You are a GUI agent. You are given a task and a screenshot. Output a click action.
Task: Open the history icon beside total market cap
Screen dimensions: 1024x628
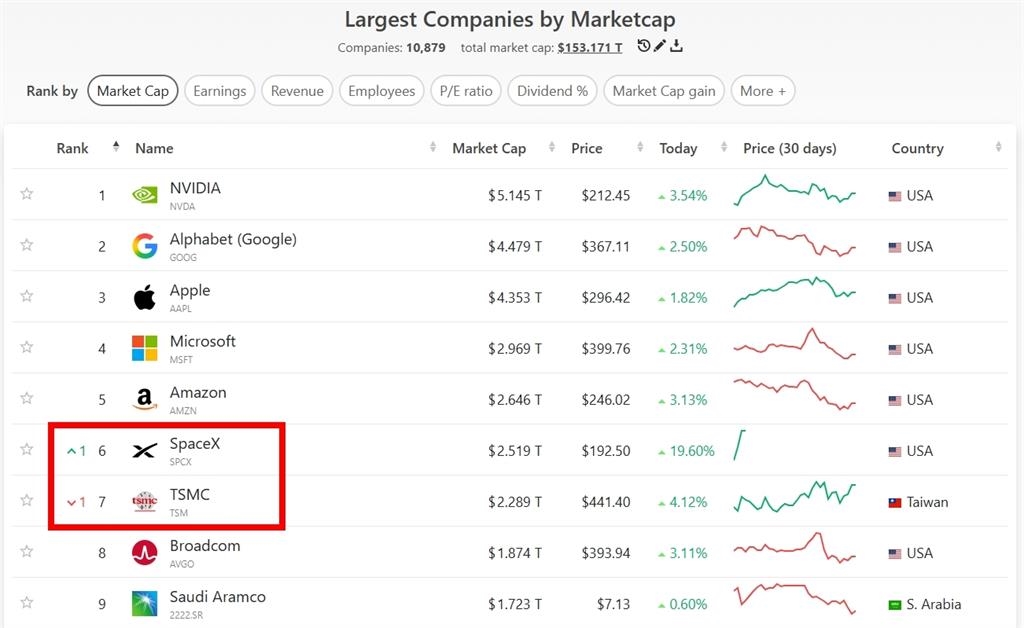point(643,46)
